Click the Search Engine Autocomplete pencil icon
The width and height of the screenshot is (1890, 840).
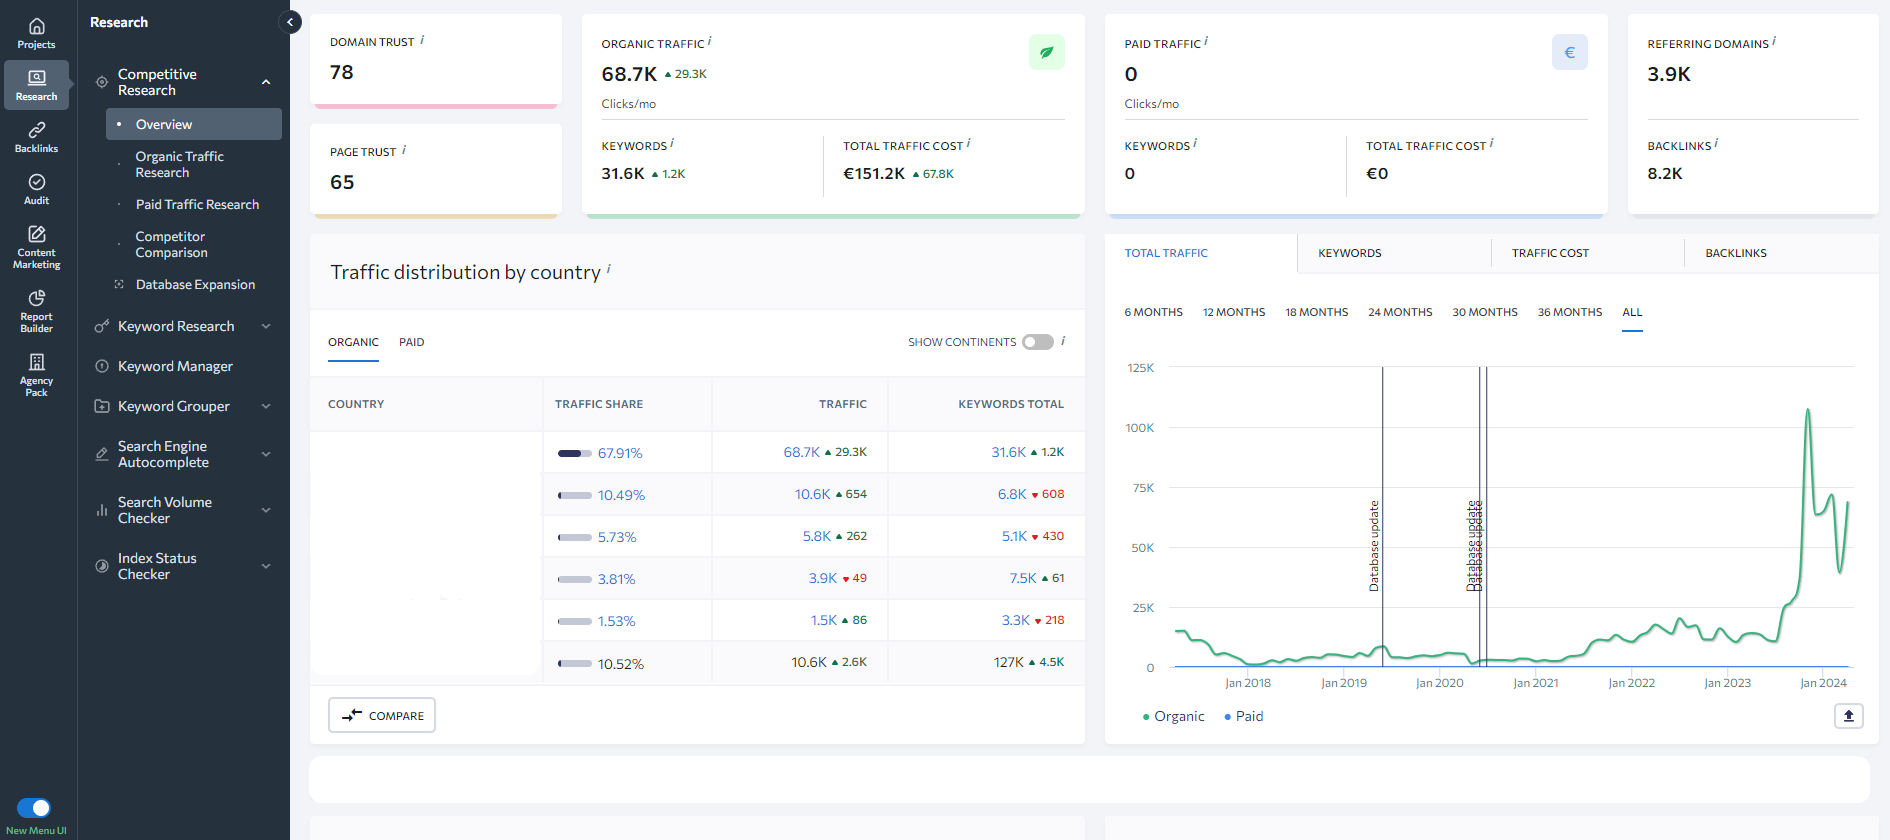101,454
